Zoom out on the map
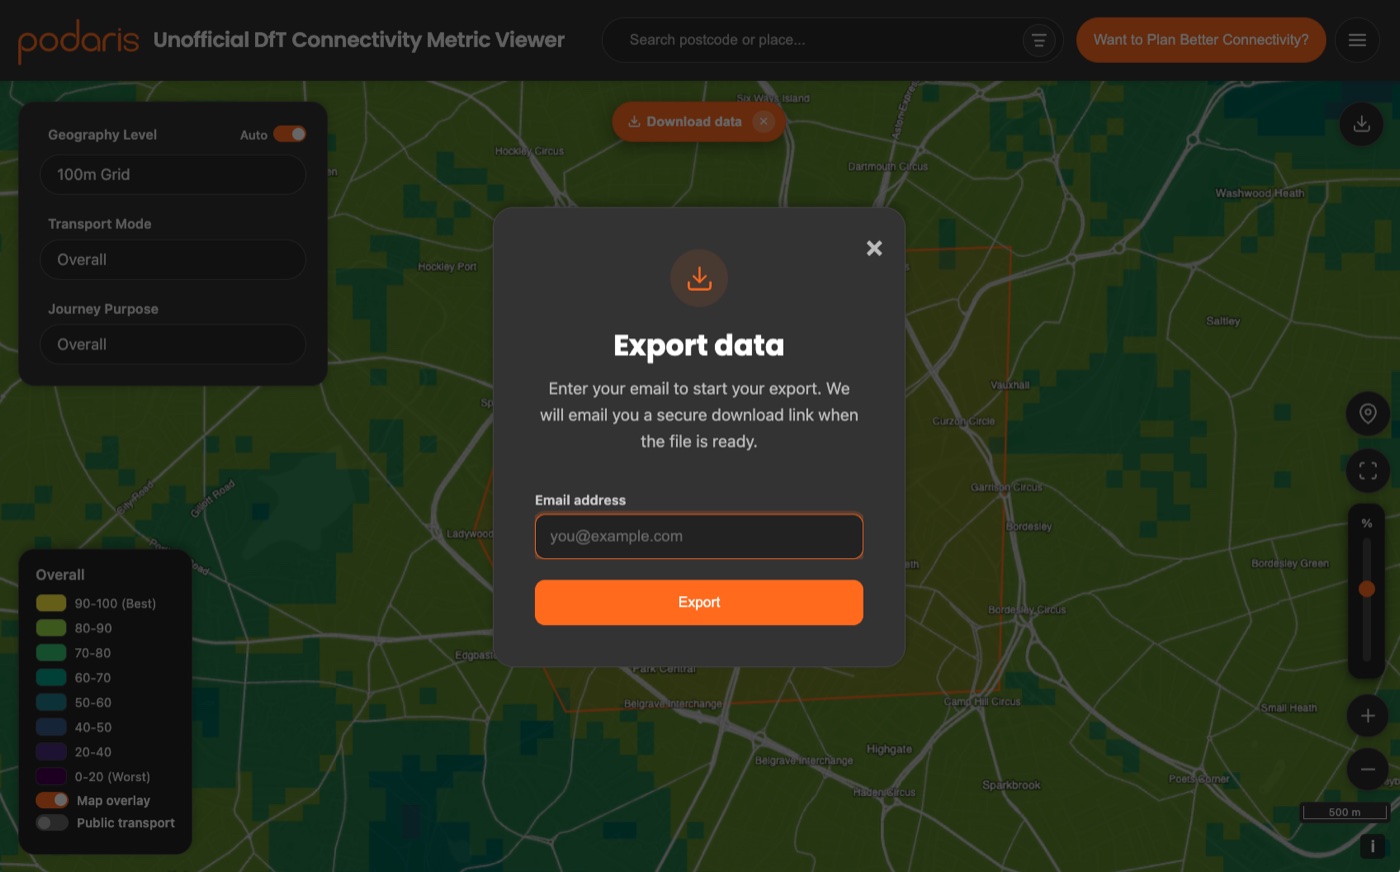 (1367, 769)
